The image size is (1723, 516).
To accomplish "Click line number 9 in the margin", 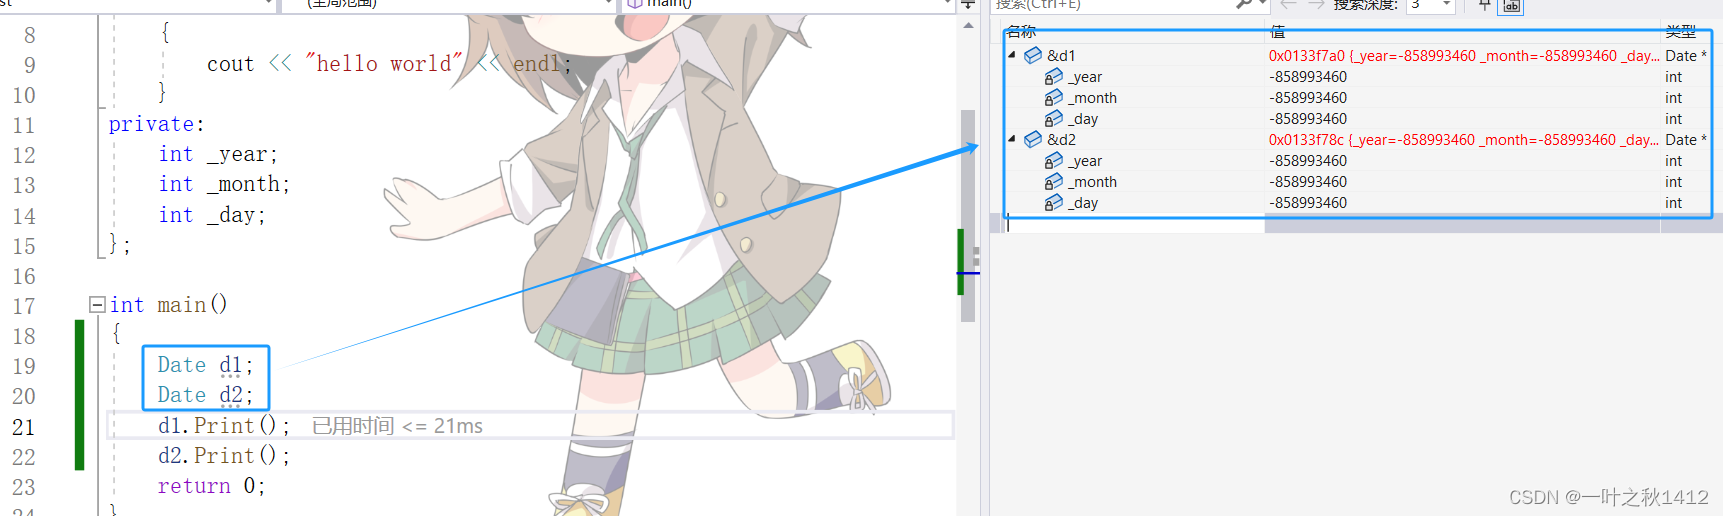I will 29,65.
